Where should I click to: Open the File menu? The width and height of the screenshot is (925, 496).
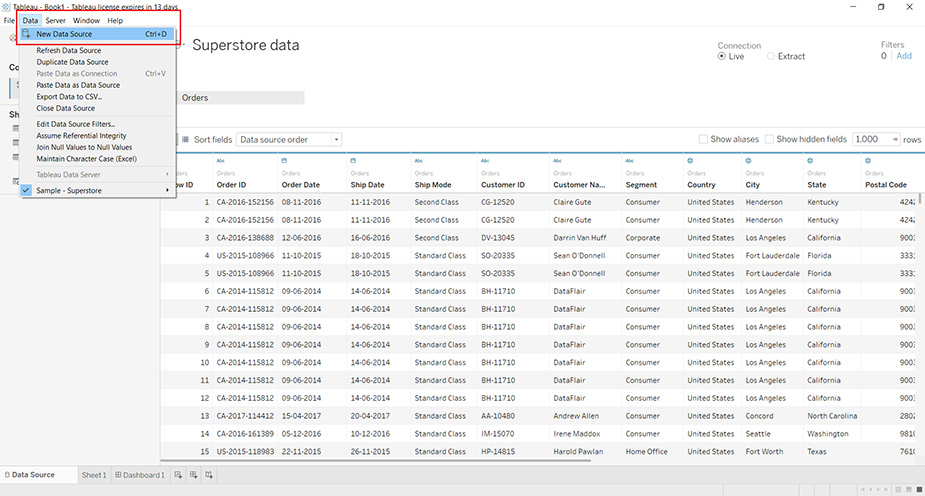[9, 20]
